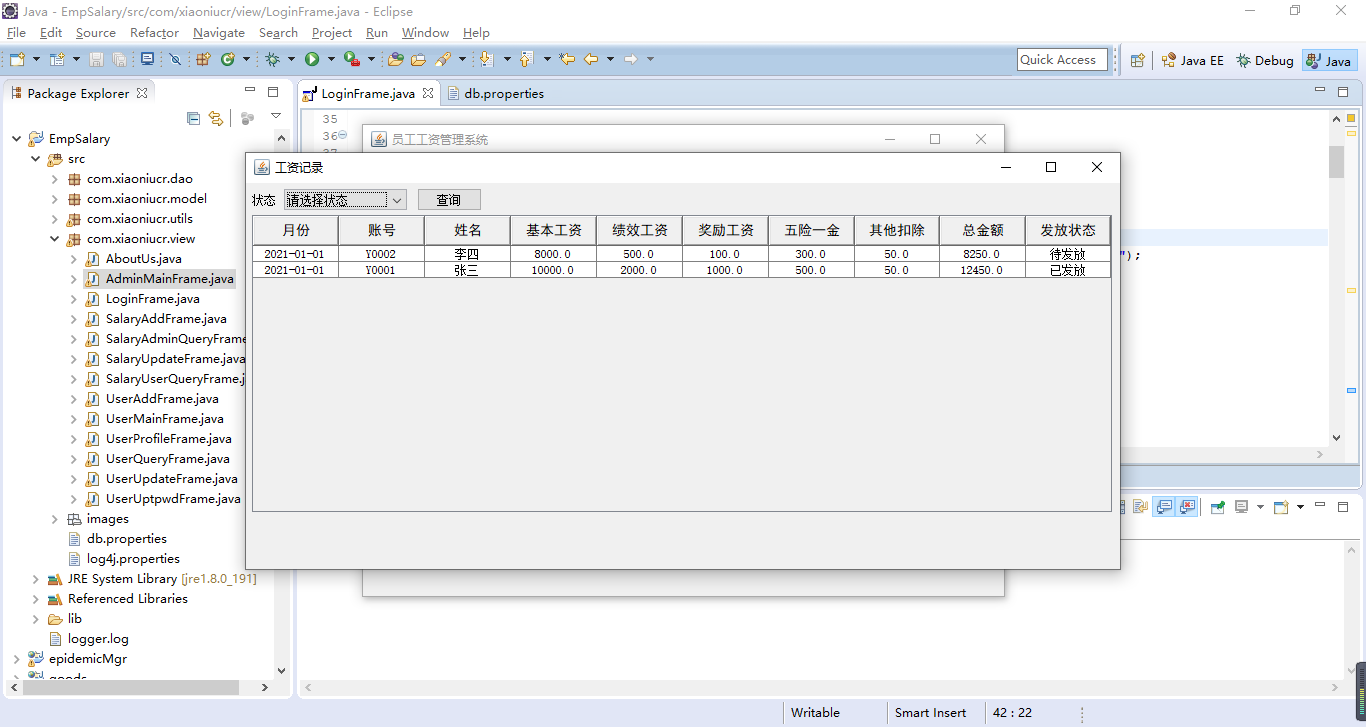Click the Run Last Tool (external tools) icon
Screen dimensions: 1366x727
[352, 59]
